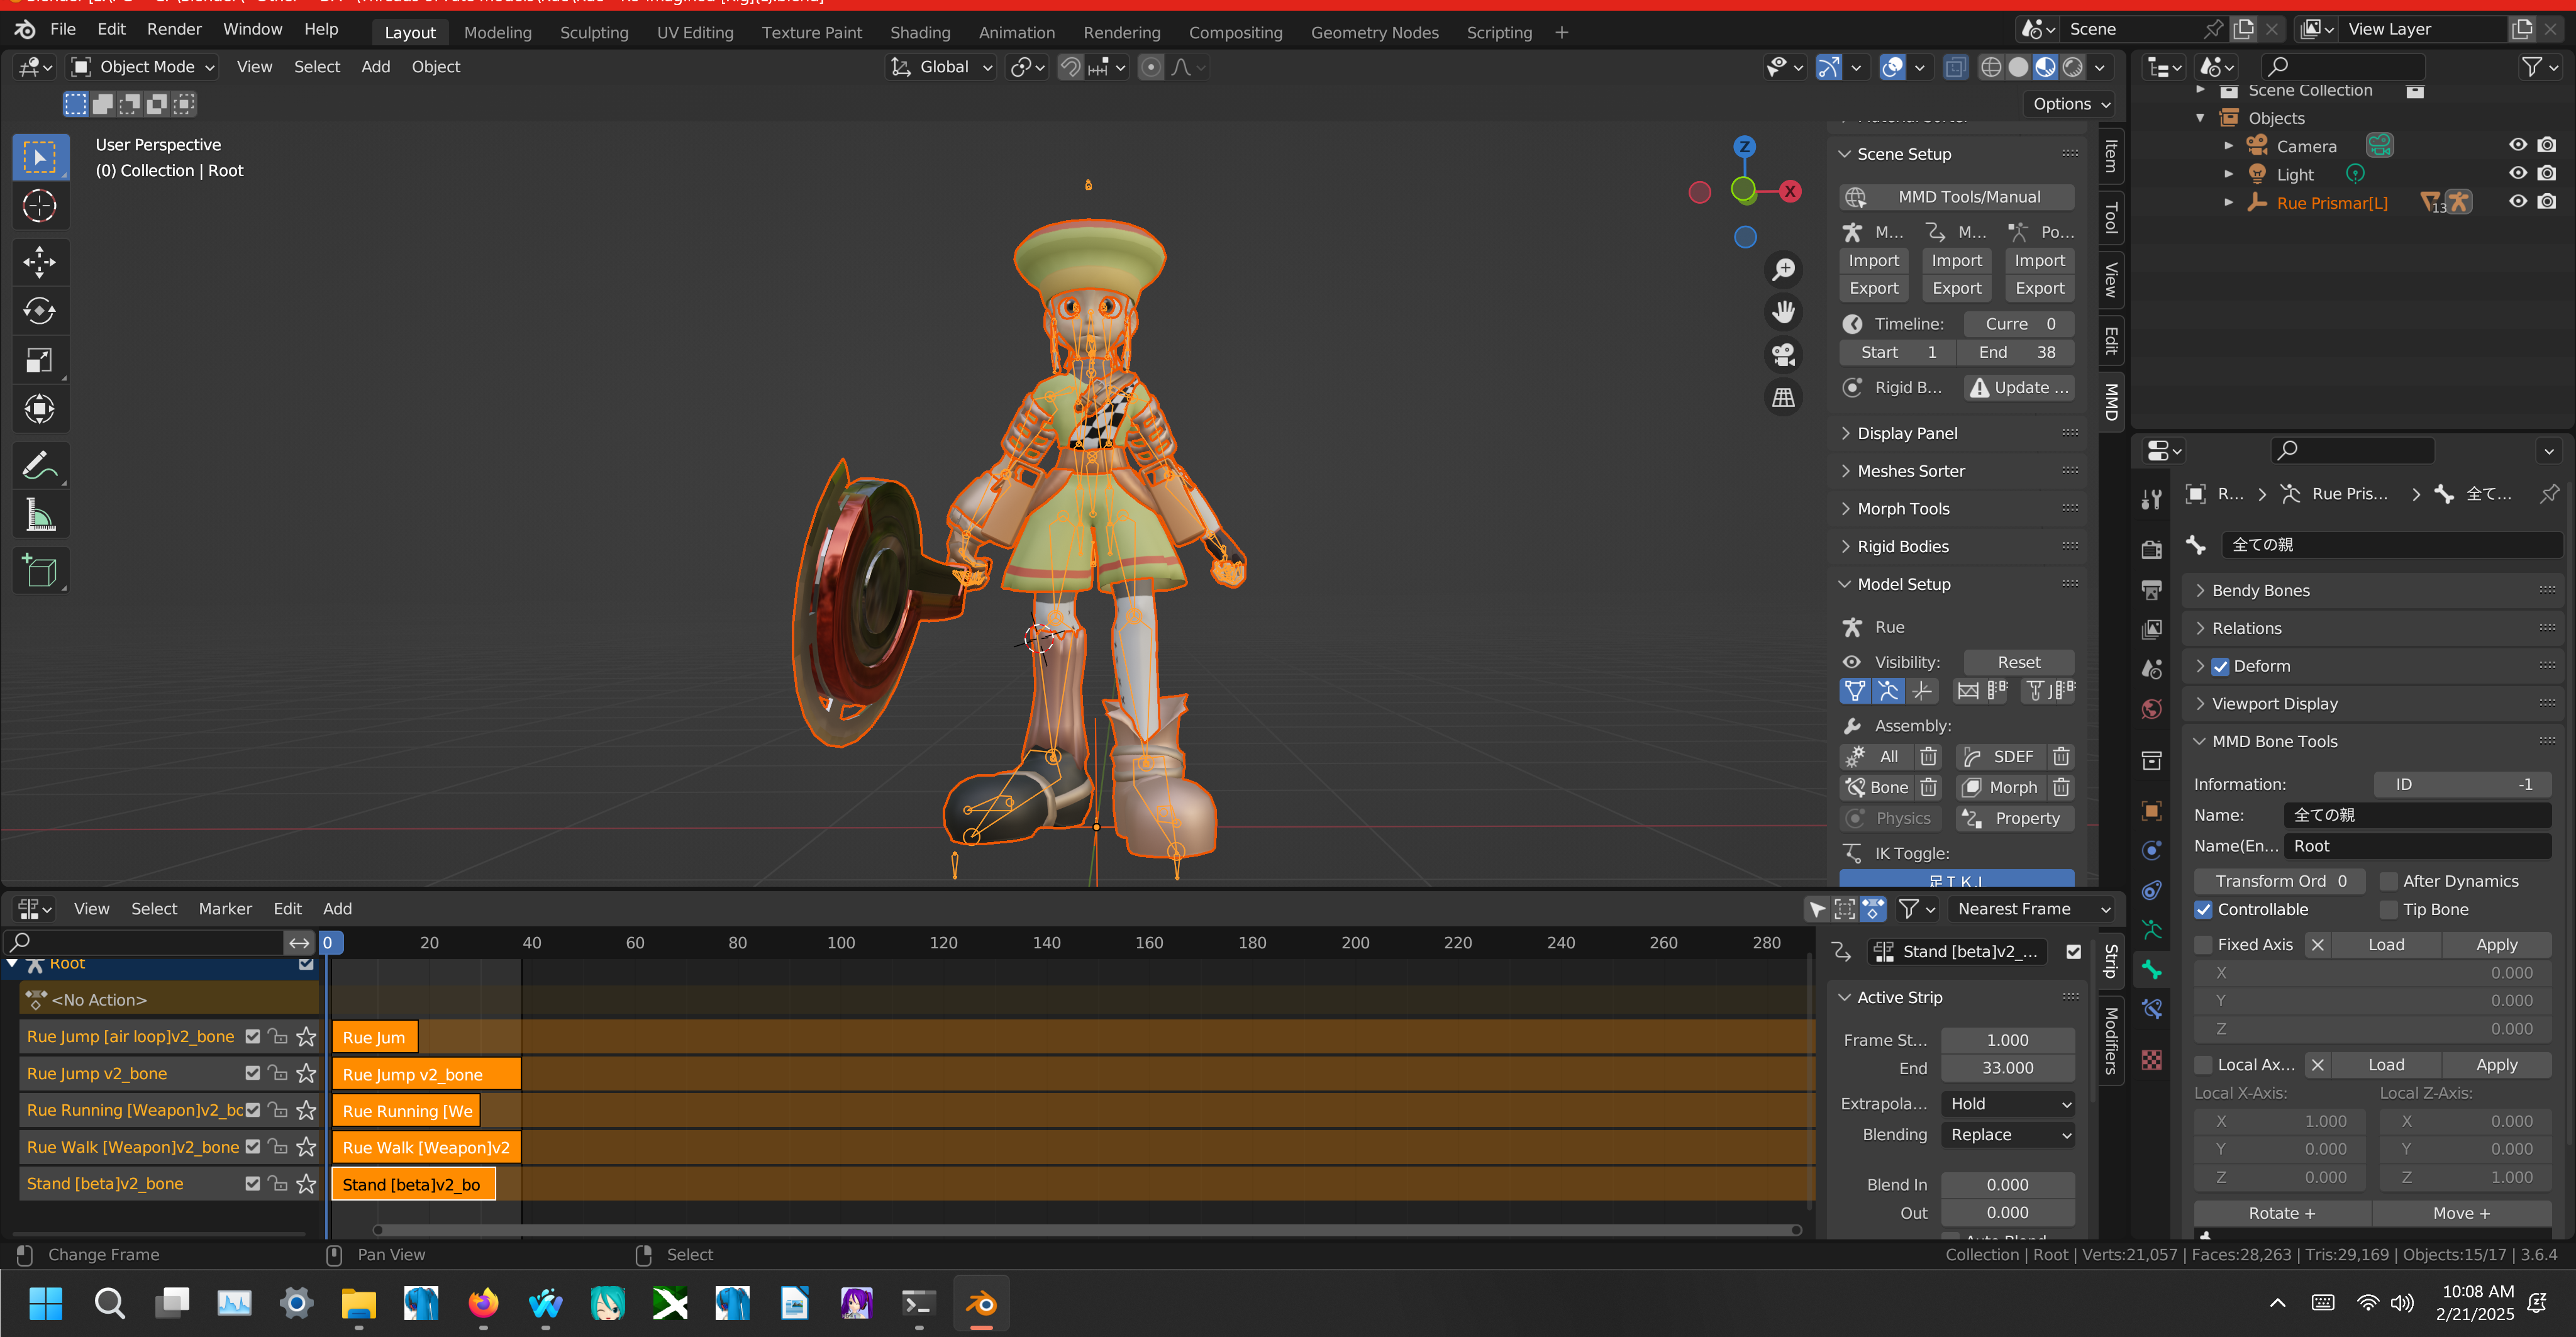Viewport: 2576px width, 1337px height.
Task: Enable the Fixed Axis checkbox
Action: (x=2204, y=944)
